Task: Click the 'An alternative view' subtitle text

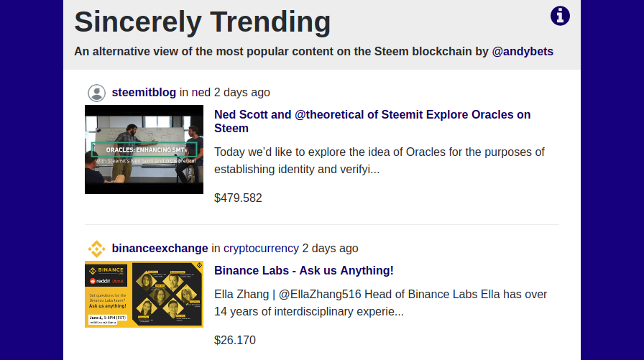Action: pos(314,51)
